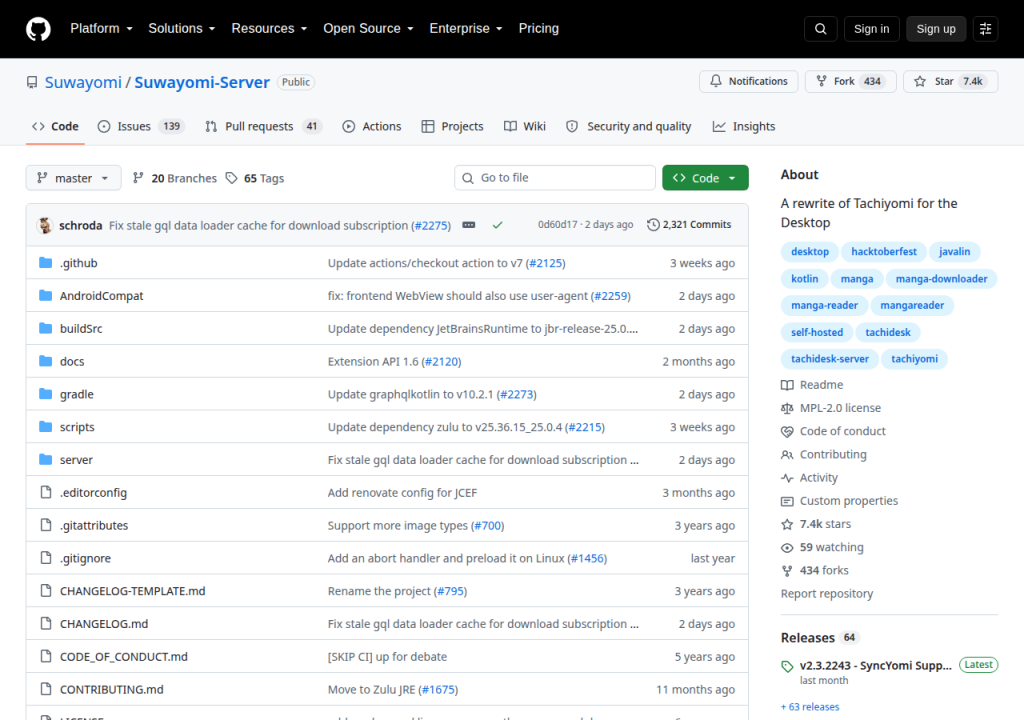The width and height of the screenshot is (1024, 720).
Task: Click schroda's avatar image
Action: pos(45,225)
